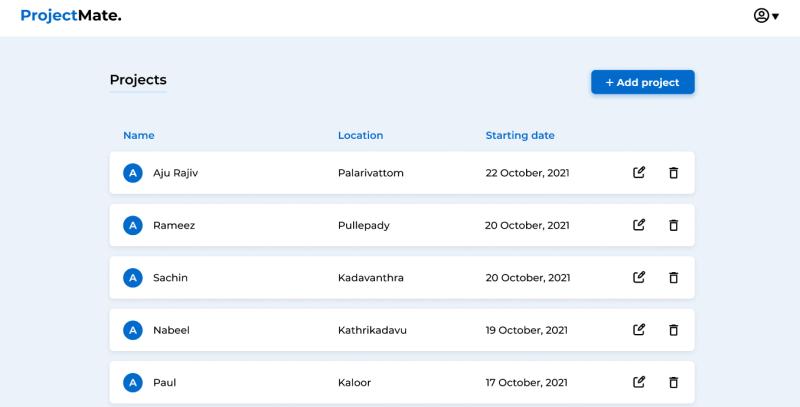Edit the Rameez project
This screenshot has height=407, width=800.
tap(639, 225)
